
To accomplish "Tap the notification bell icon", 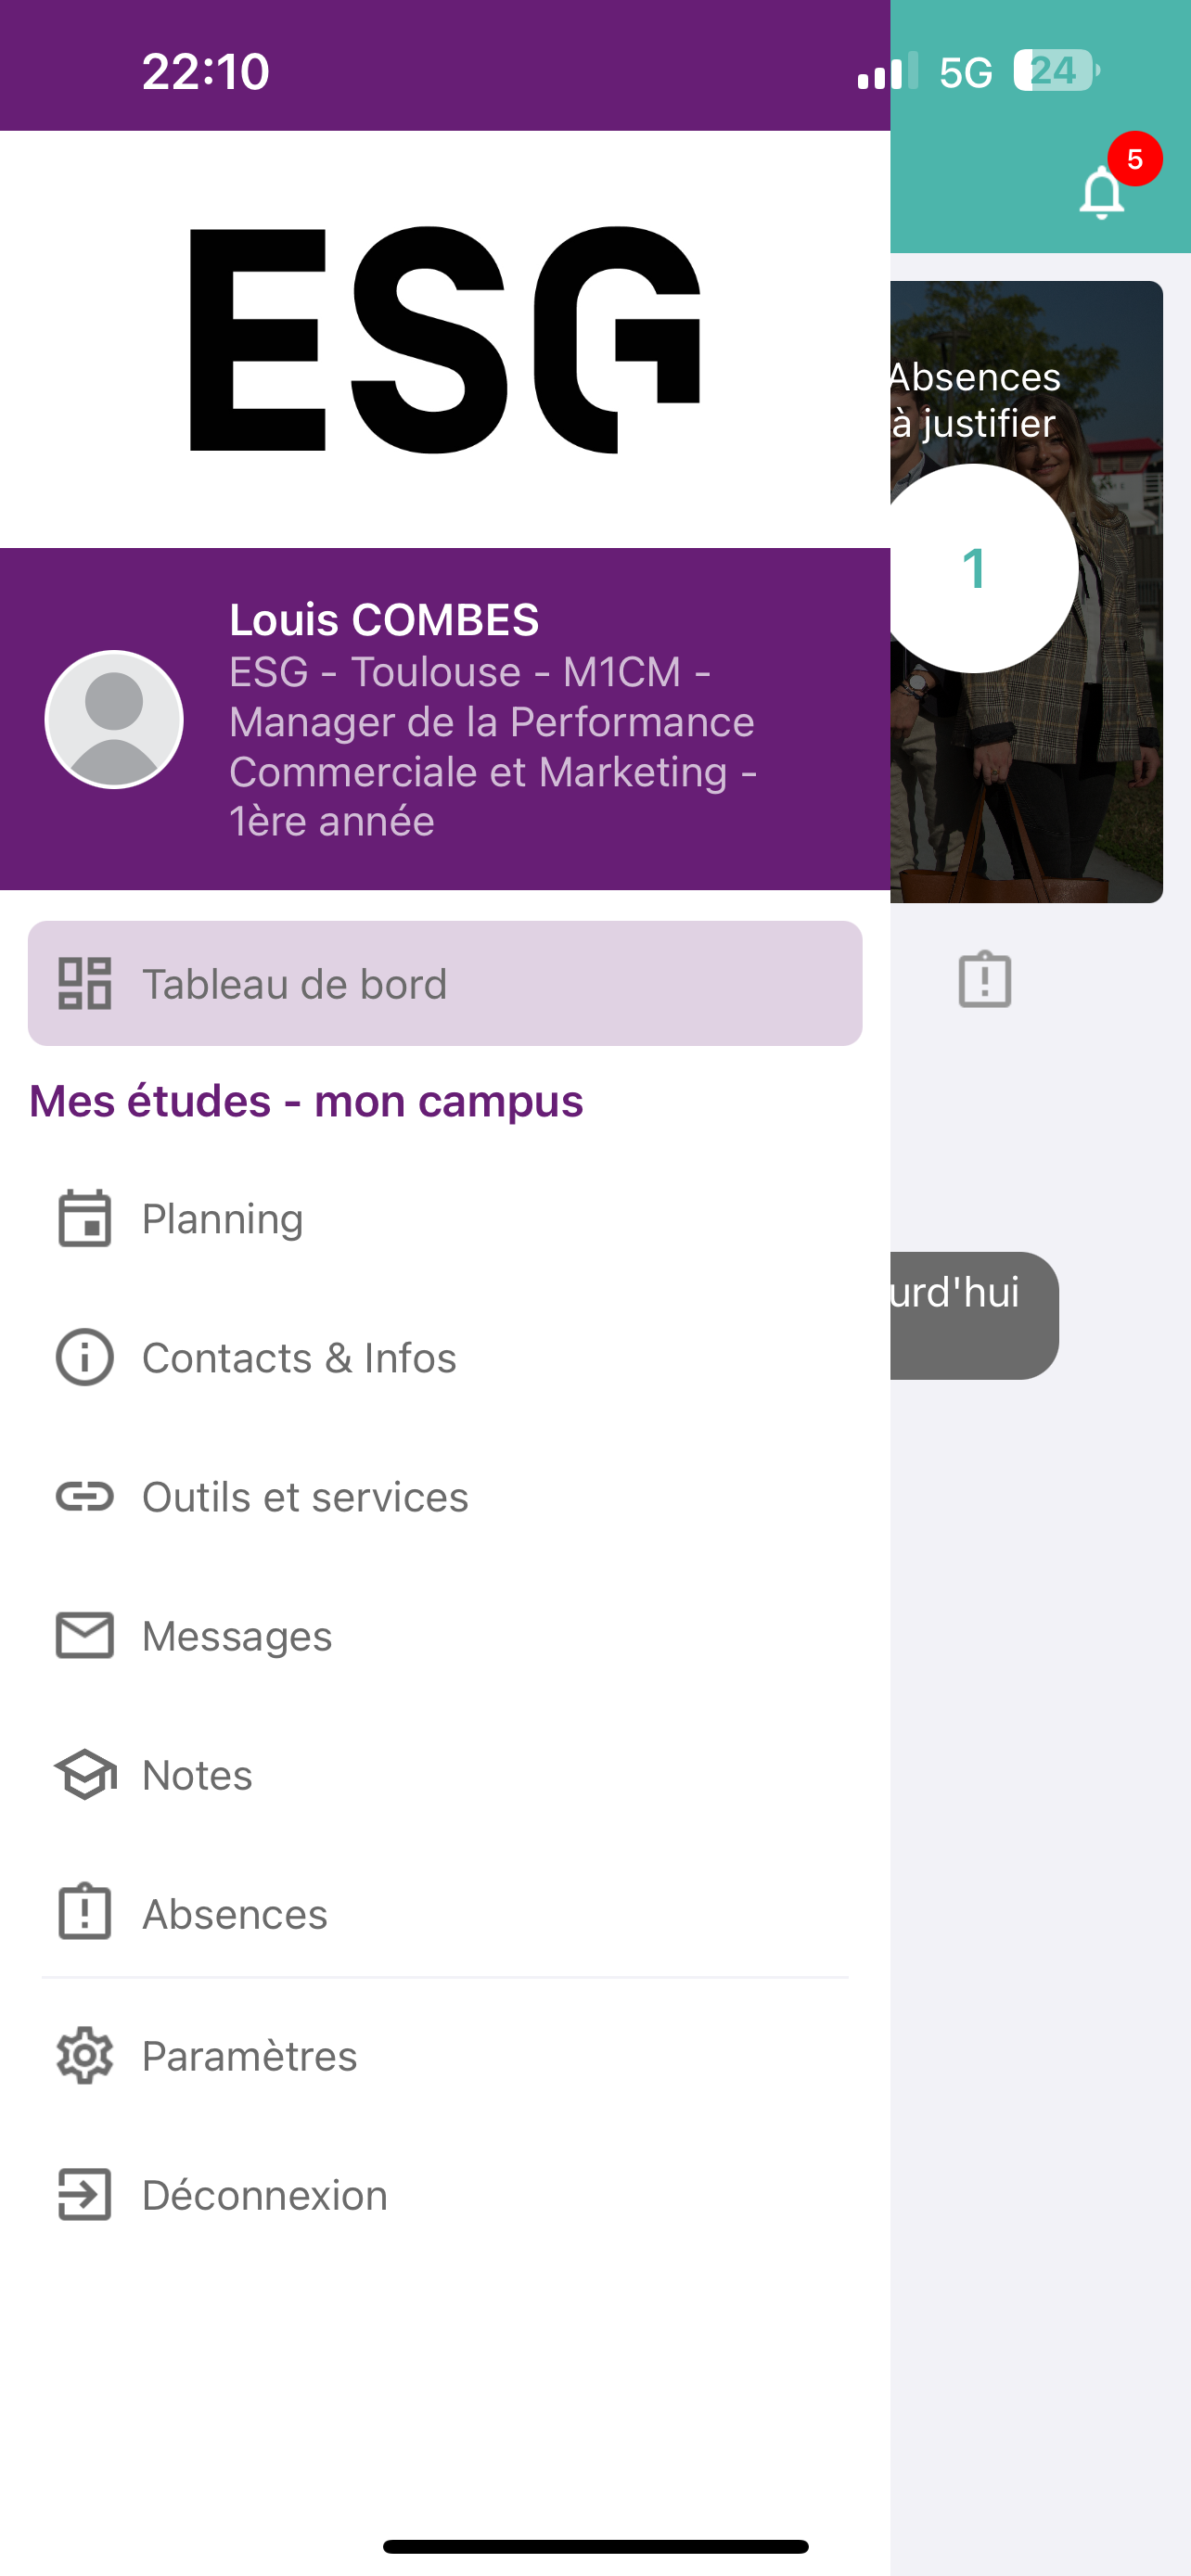I will coord(1101,192).
